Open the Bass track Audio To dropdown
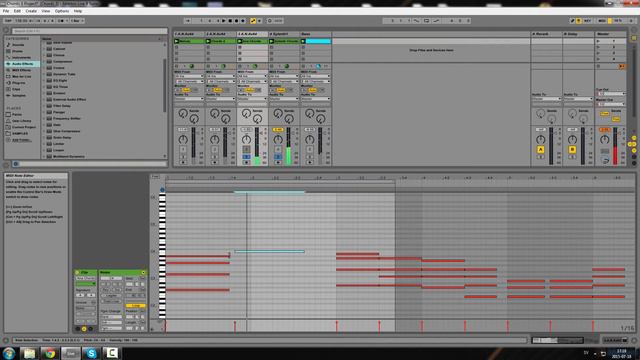This screenshot has width=640, height=360. point(316,99)
